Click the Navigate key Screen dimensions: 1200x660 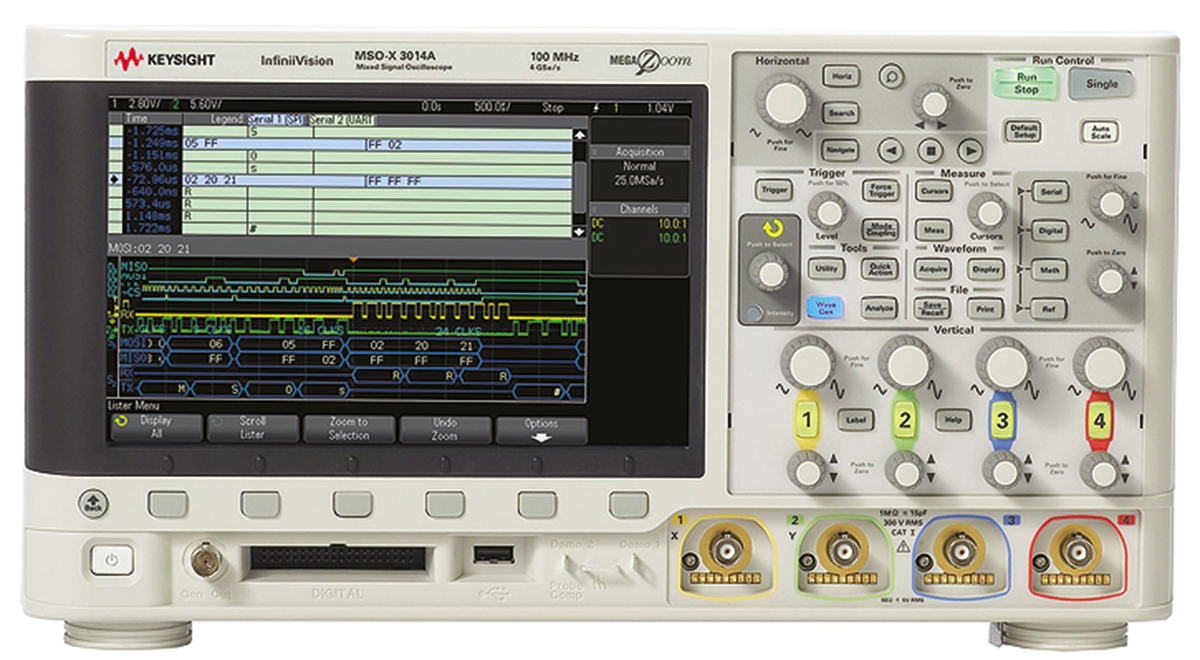point(841,150)
